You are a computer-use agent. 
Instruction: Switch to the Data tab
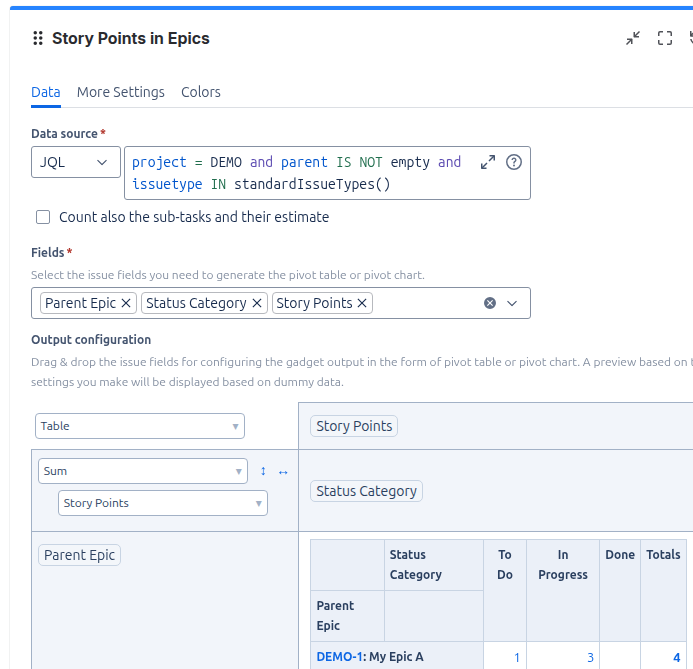pos(46,92)
